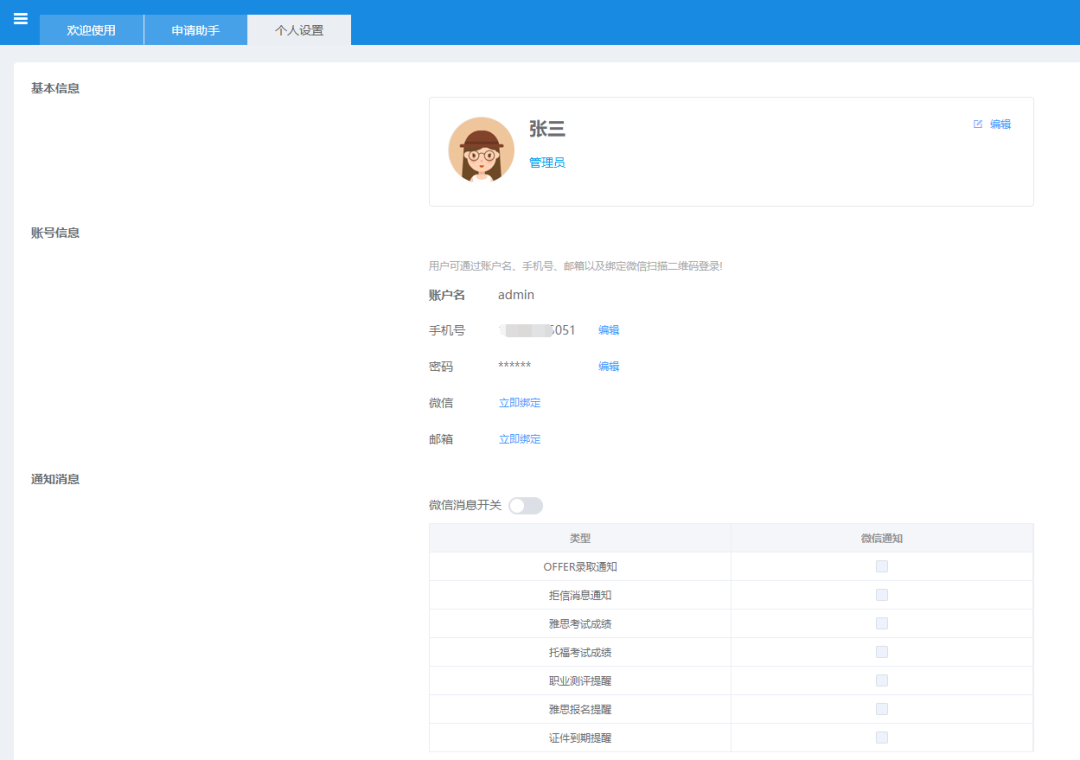Click 编辑 link next to phone number
This screenshot has width=1080, height=760.
[609, 330]
